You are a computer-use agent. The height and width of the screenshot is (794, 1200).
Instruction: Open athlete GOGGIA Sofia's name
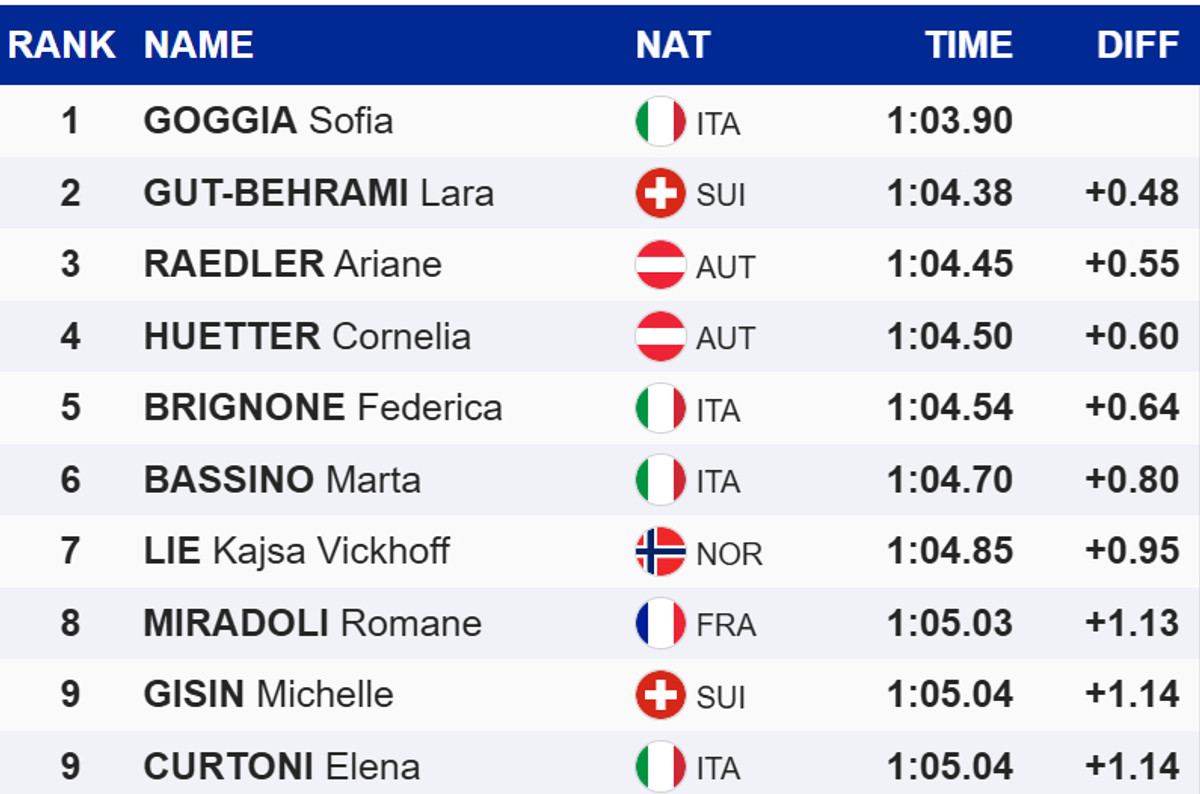268,121
